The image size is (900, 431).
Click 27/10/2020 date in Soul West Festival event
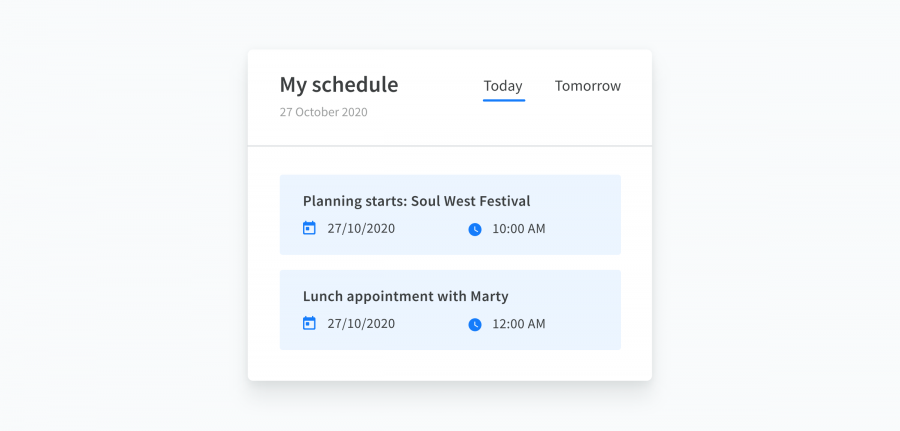tap(361, 229)
